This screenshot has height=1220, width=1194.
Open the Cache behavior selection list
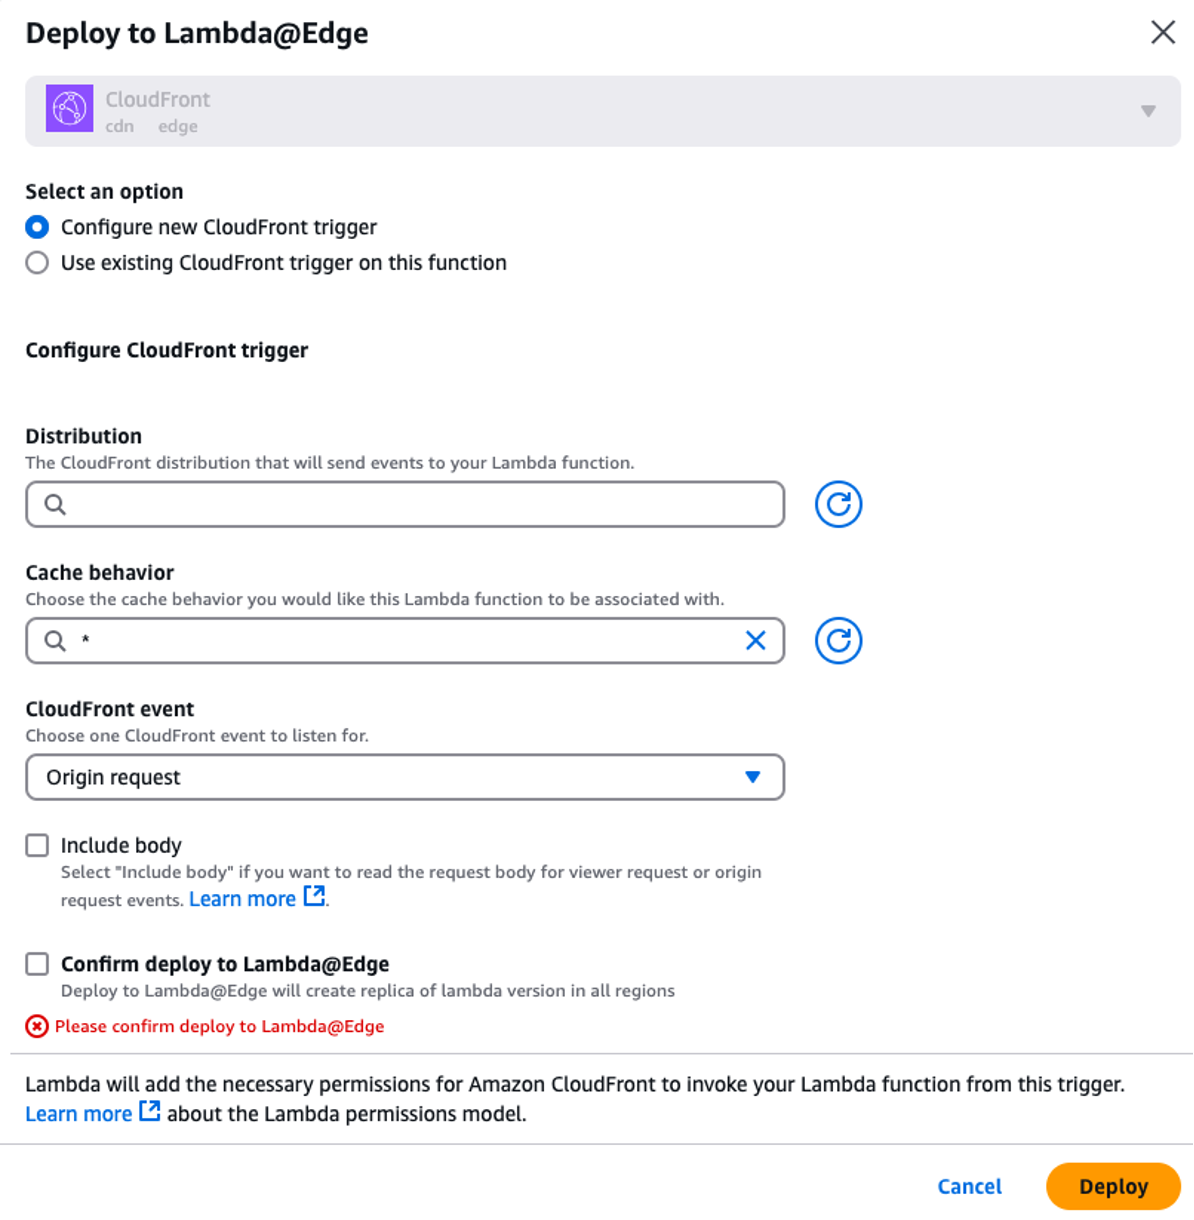[x=400, y=641]
